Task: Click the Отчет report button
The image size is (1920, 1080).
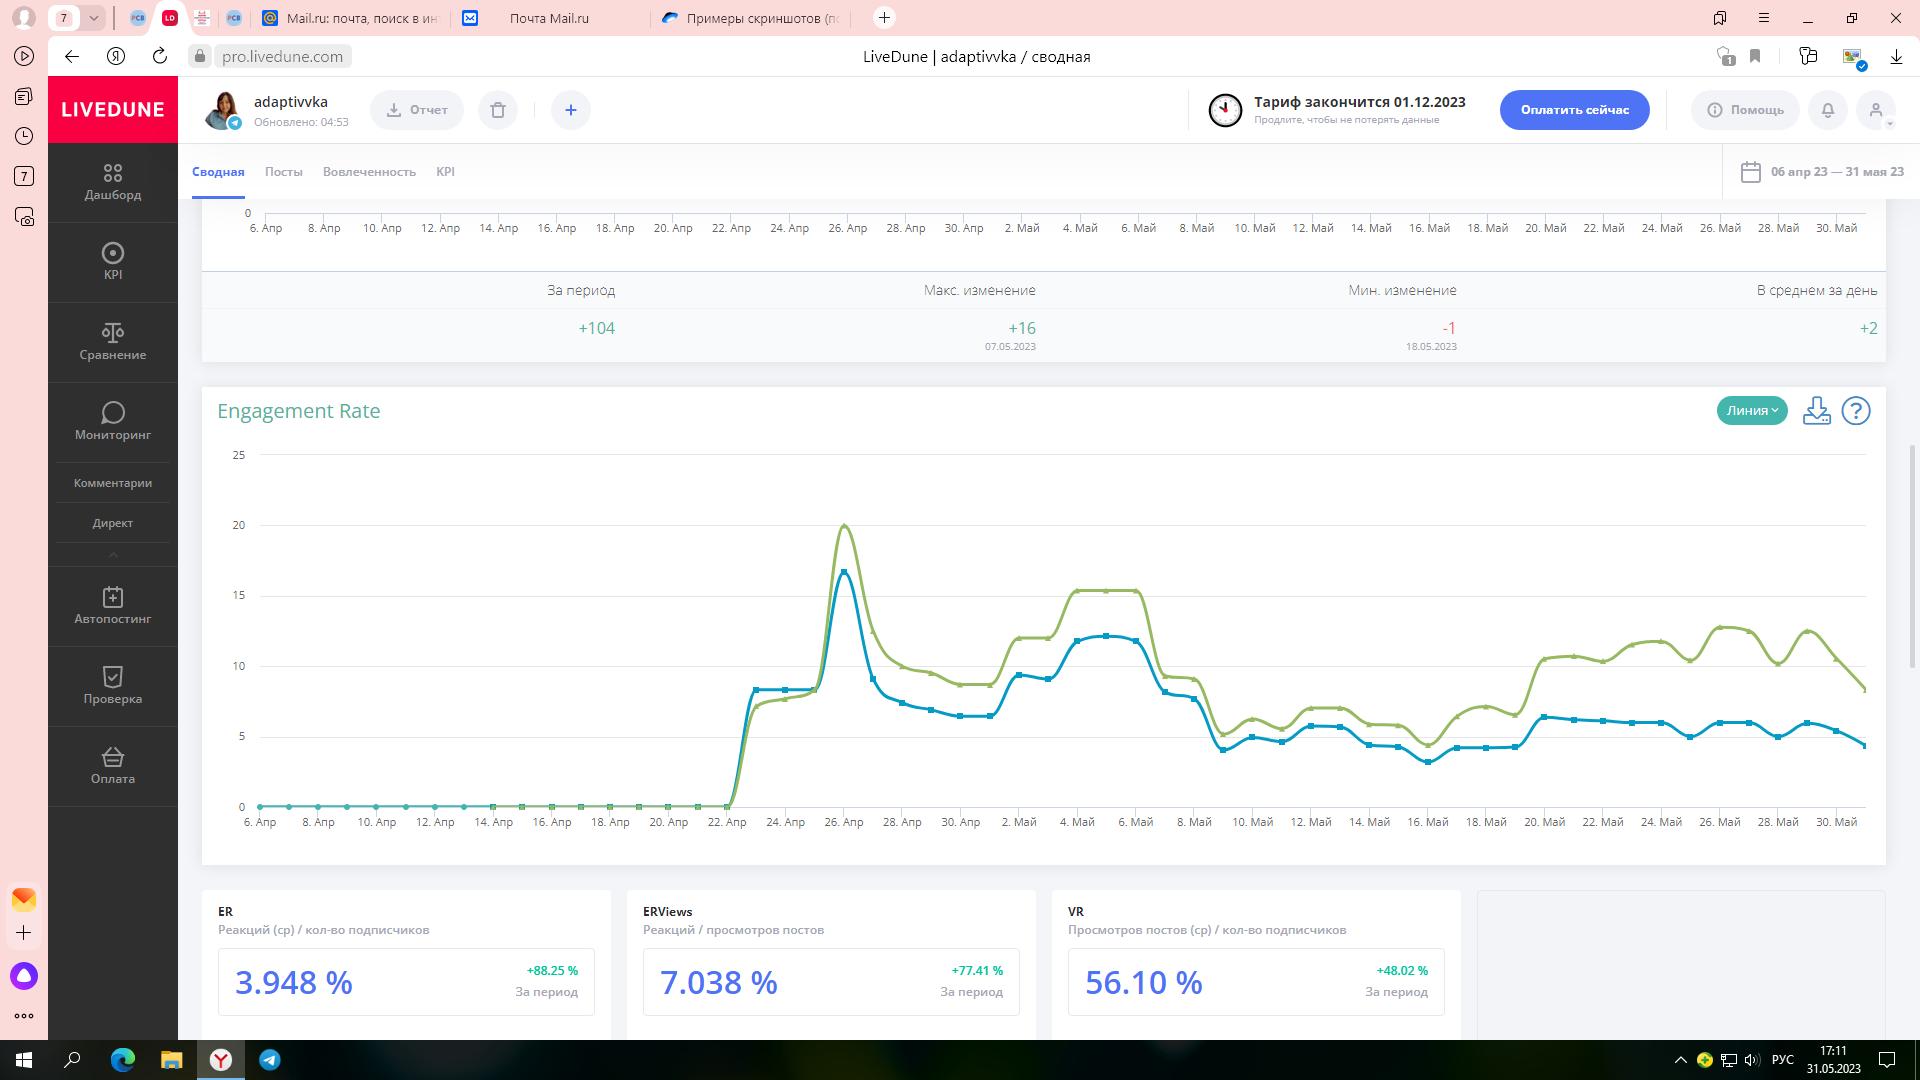Action: click(x=417, y=110)
